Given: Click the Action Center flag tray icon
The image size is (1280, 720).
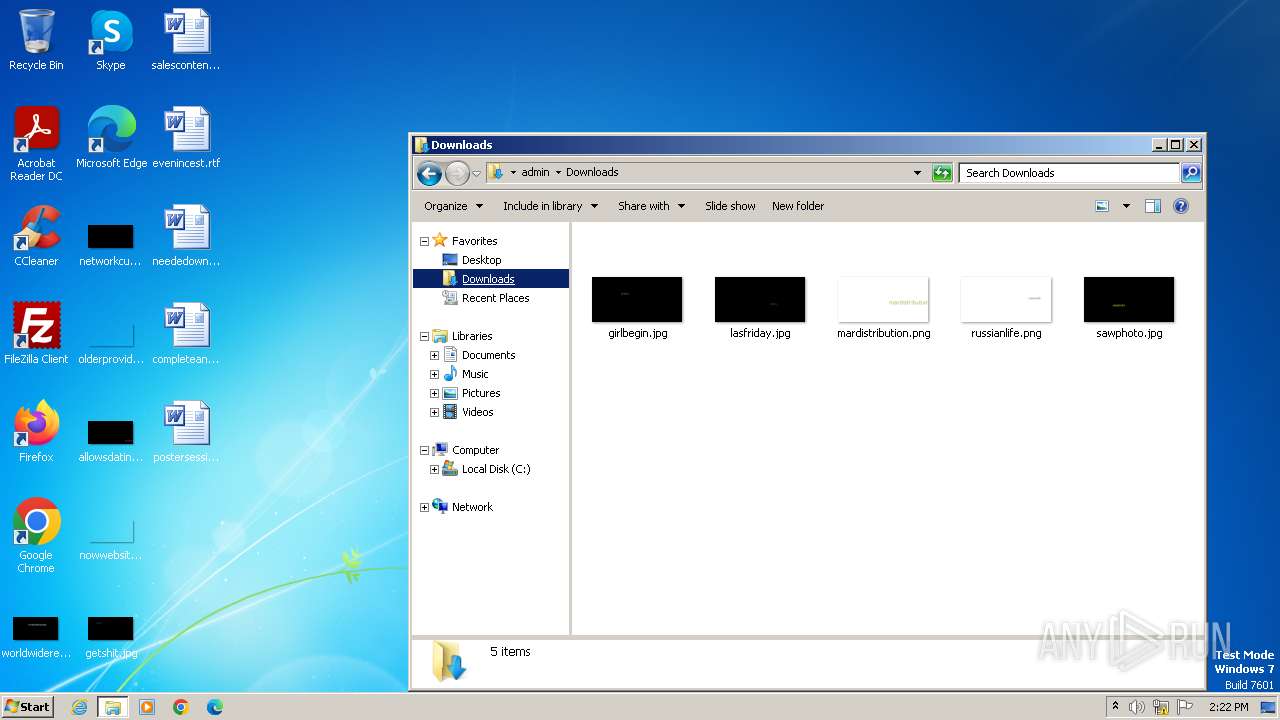Looking at the screenshot, I should pos(1185,707).
